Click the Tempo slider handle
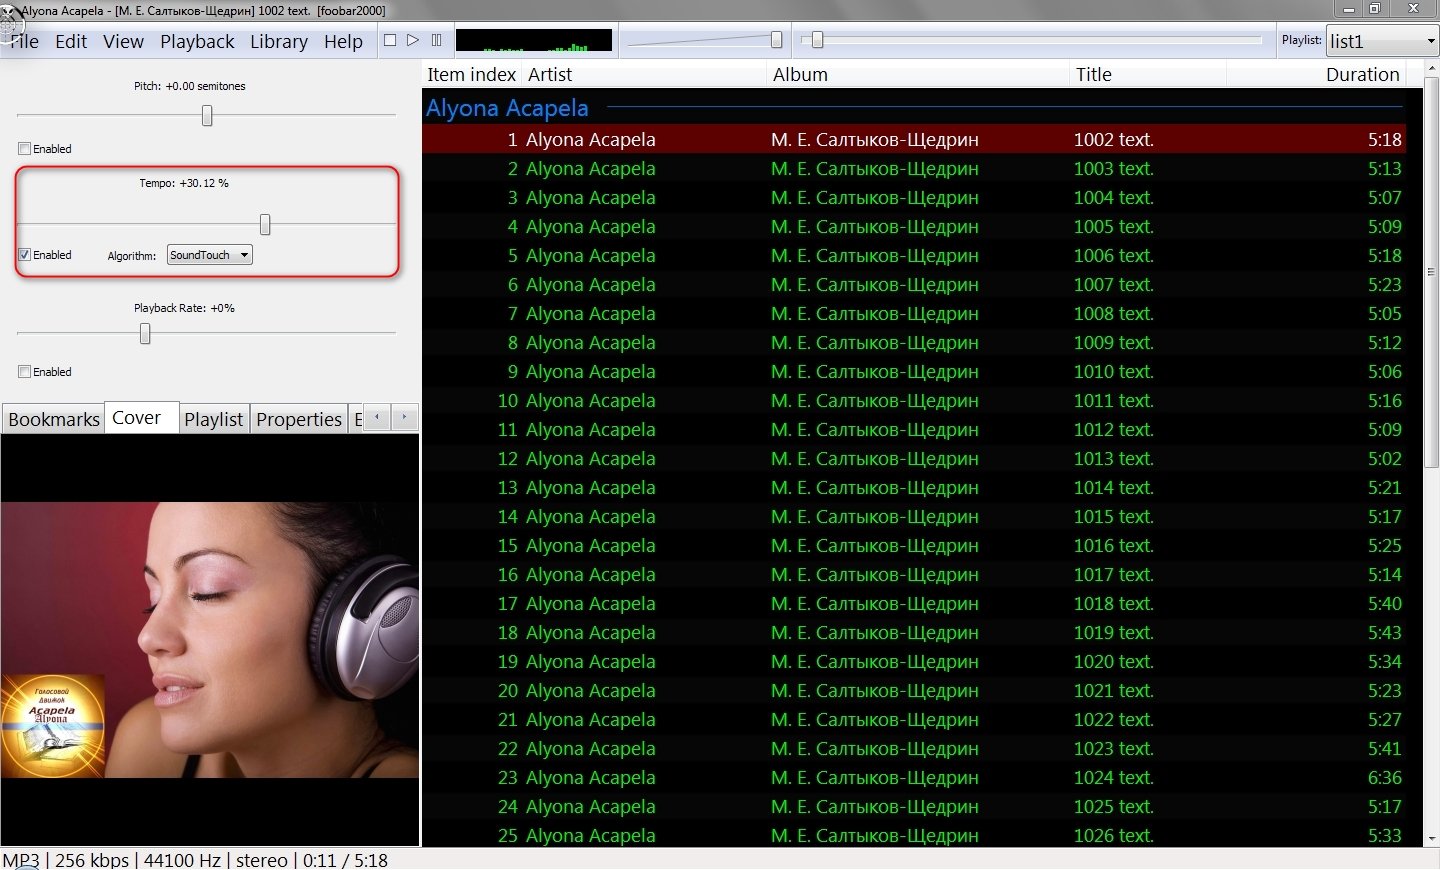This screenshot has width=1440, height=870. point(265,224)
